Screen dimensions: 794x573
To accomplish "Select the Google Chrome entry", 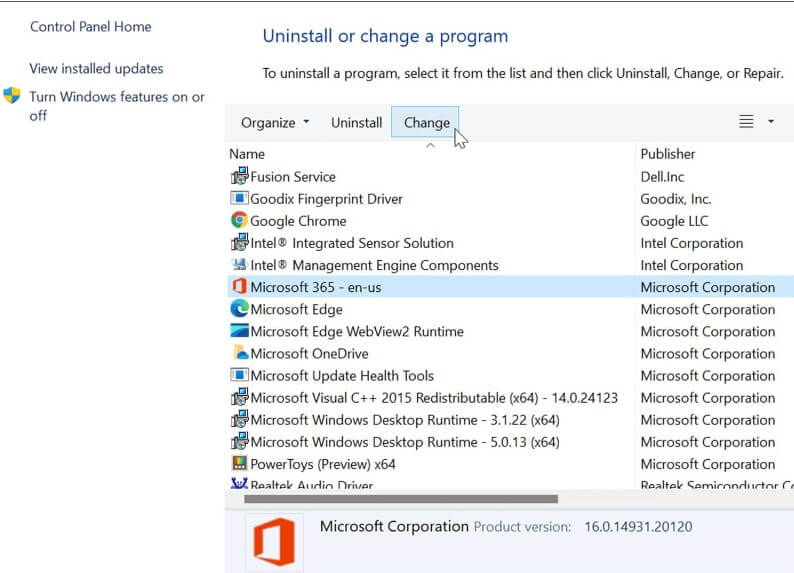I will tap(298, 221).
